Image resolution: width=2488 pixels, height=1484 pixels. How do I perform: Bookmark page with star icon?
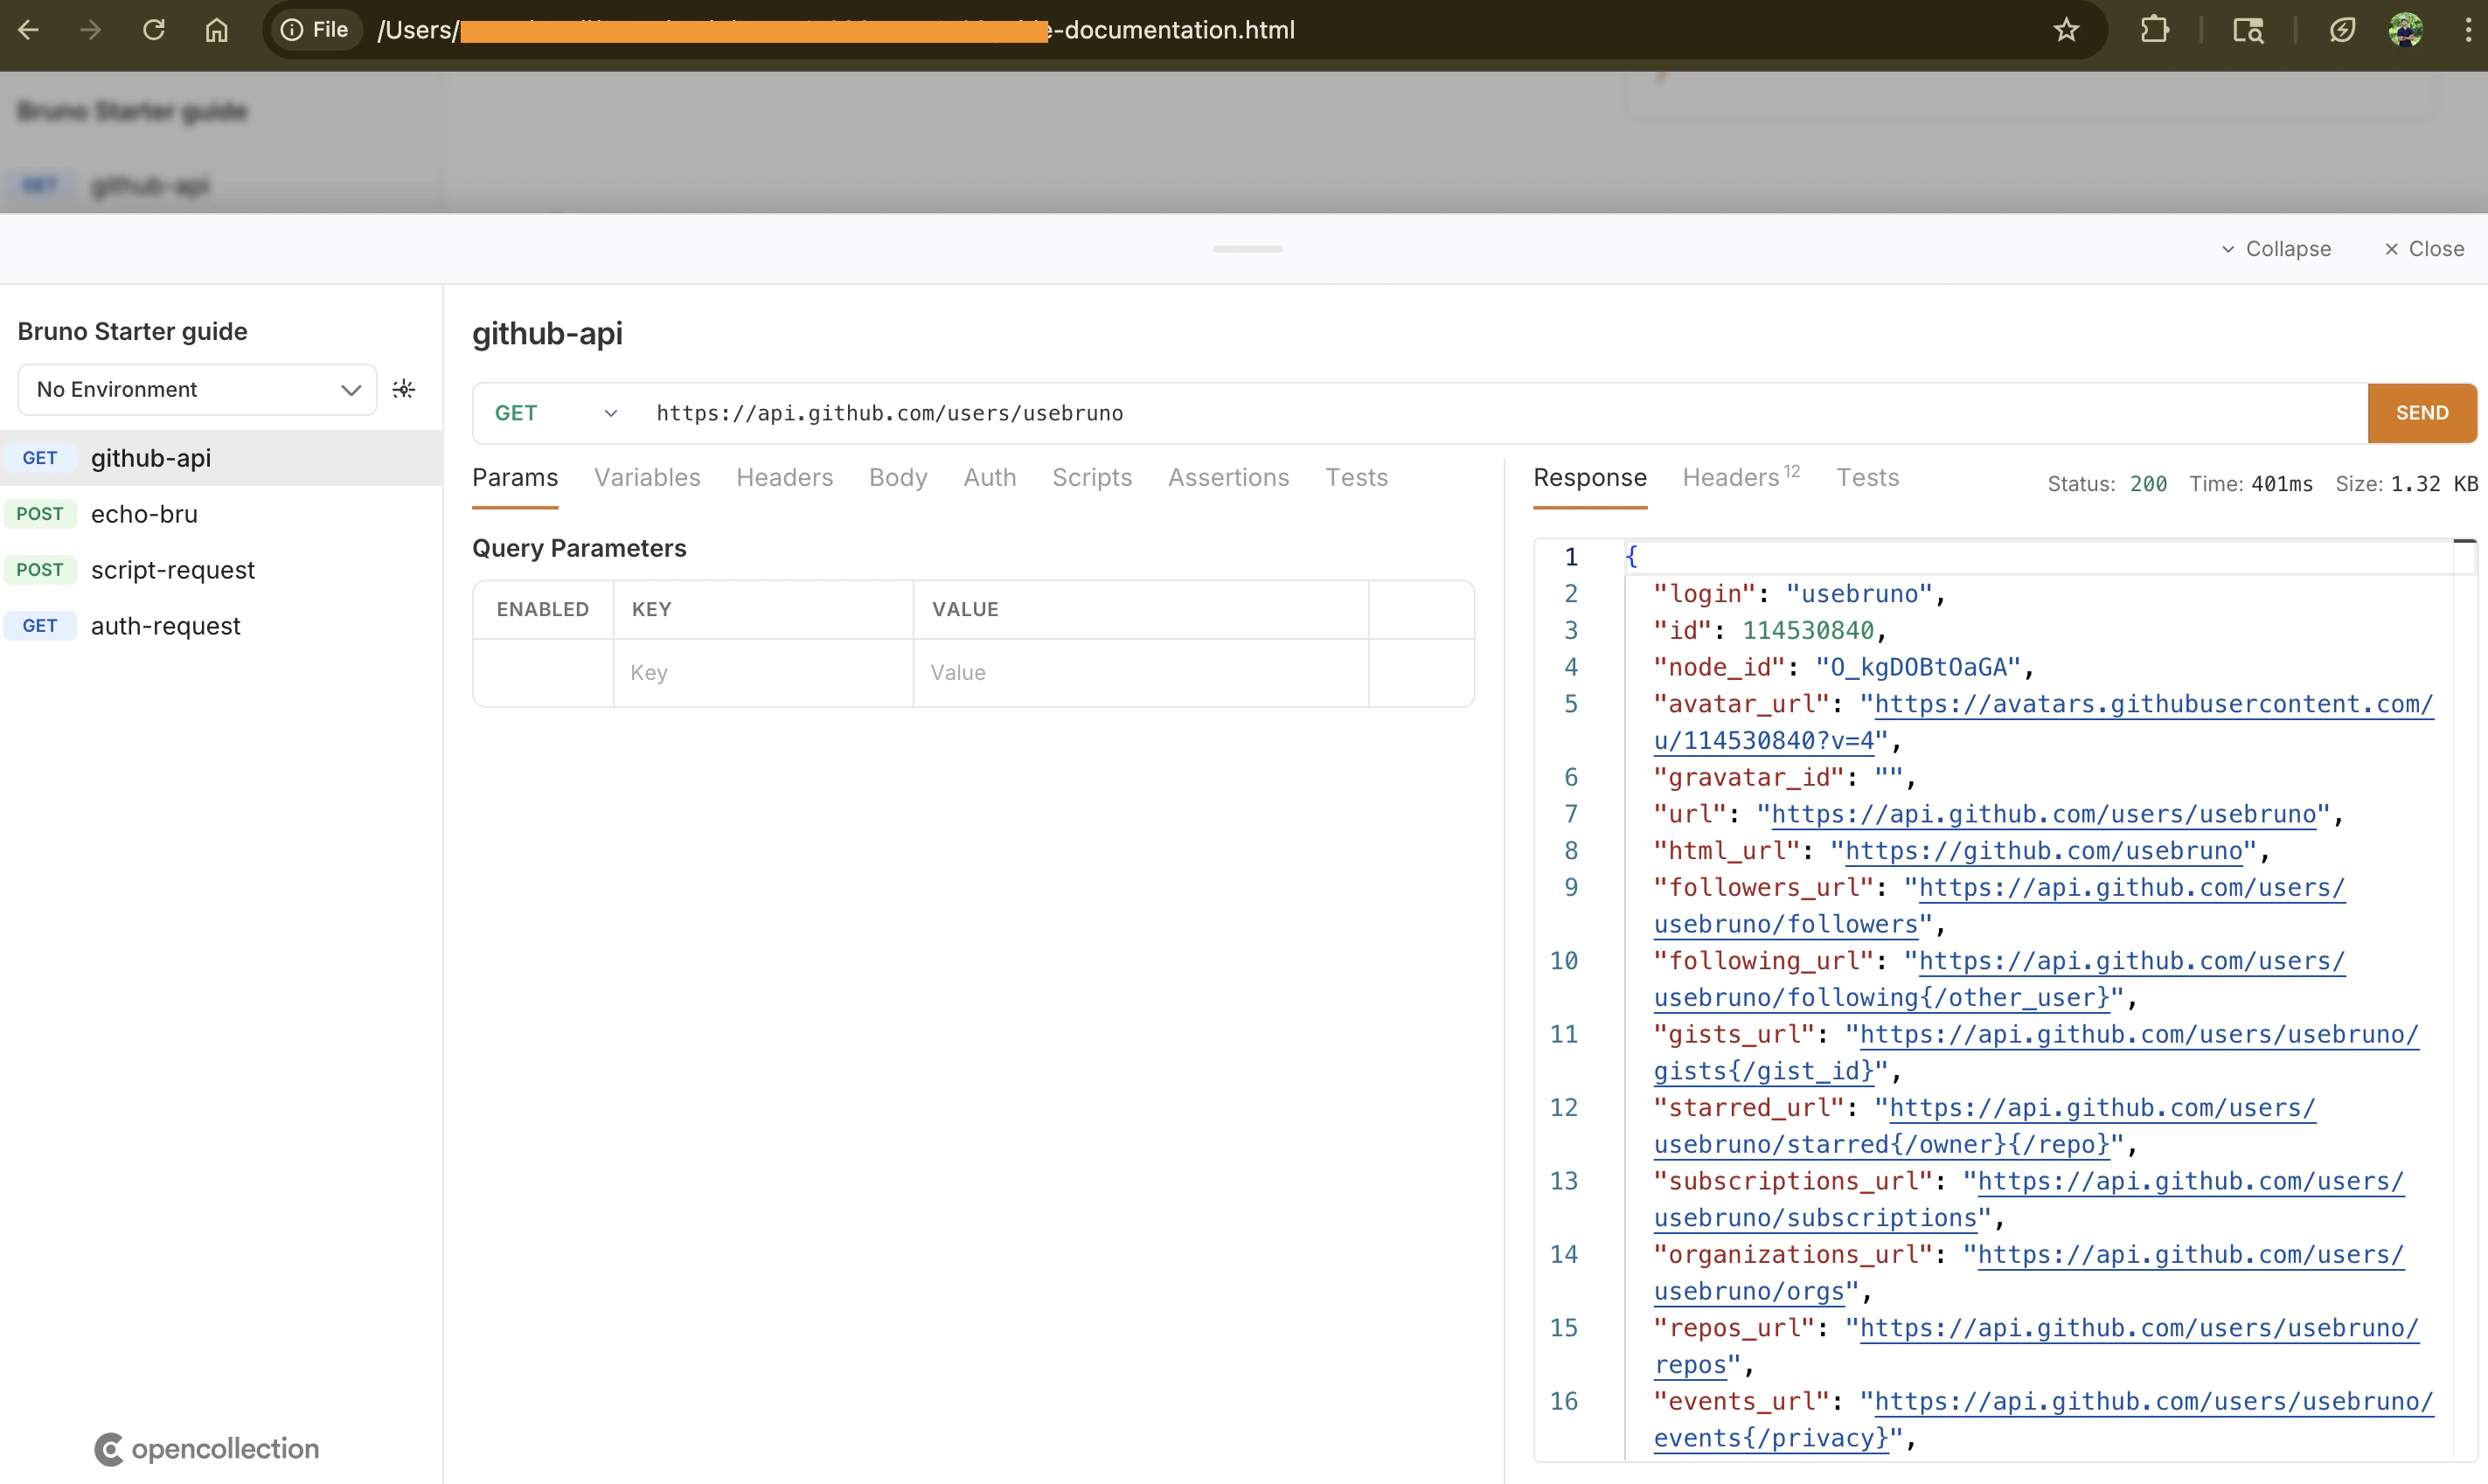(x=2066, y=30)
